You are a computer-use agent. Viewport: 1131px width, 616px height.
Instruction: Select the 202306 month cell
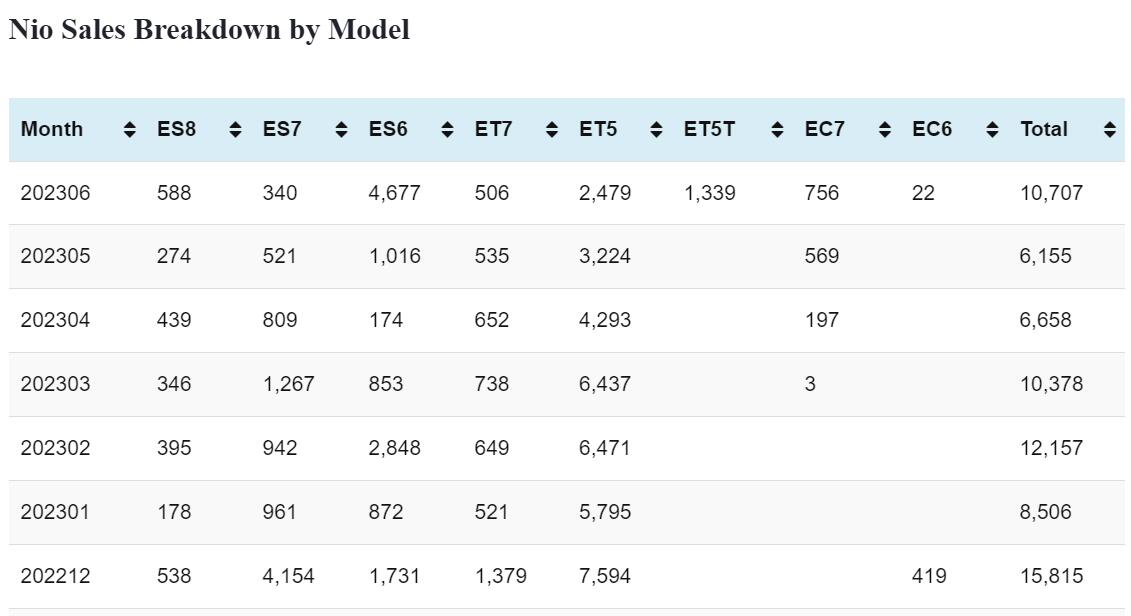55,193
